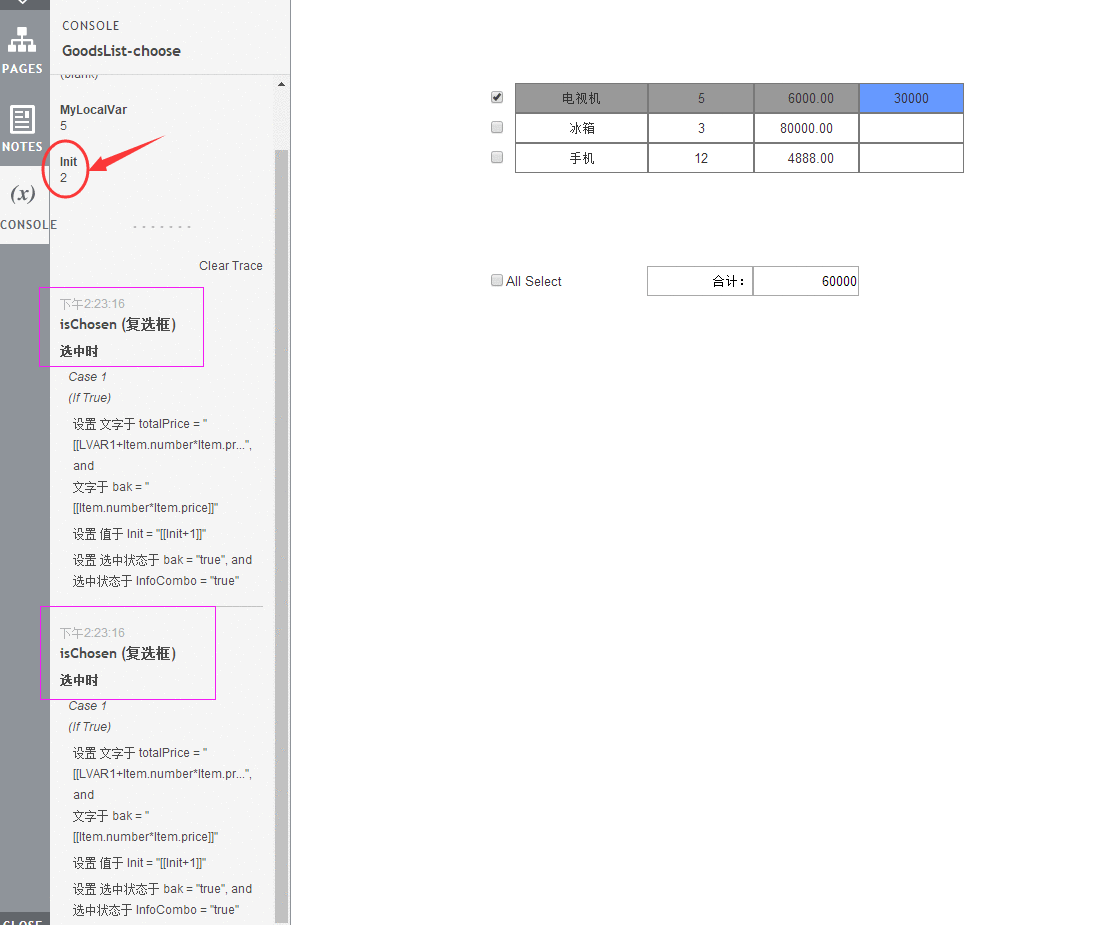Viewport: 1108px width, 925px height.
Task: Click the total value field 60000
Action: click(x=806, y=281)
